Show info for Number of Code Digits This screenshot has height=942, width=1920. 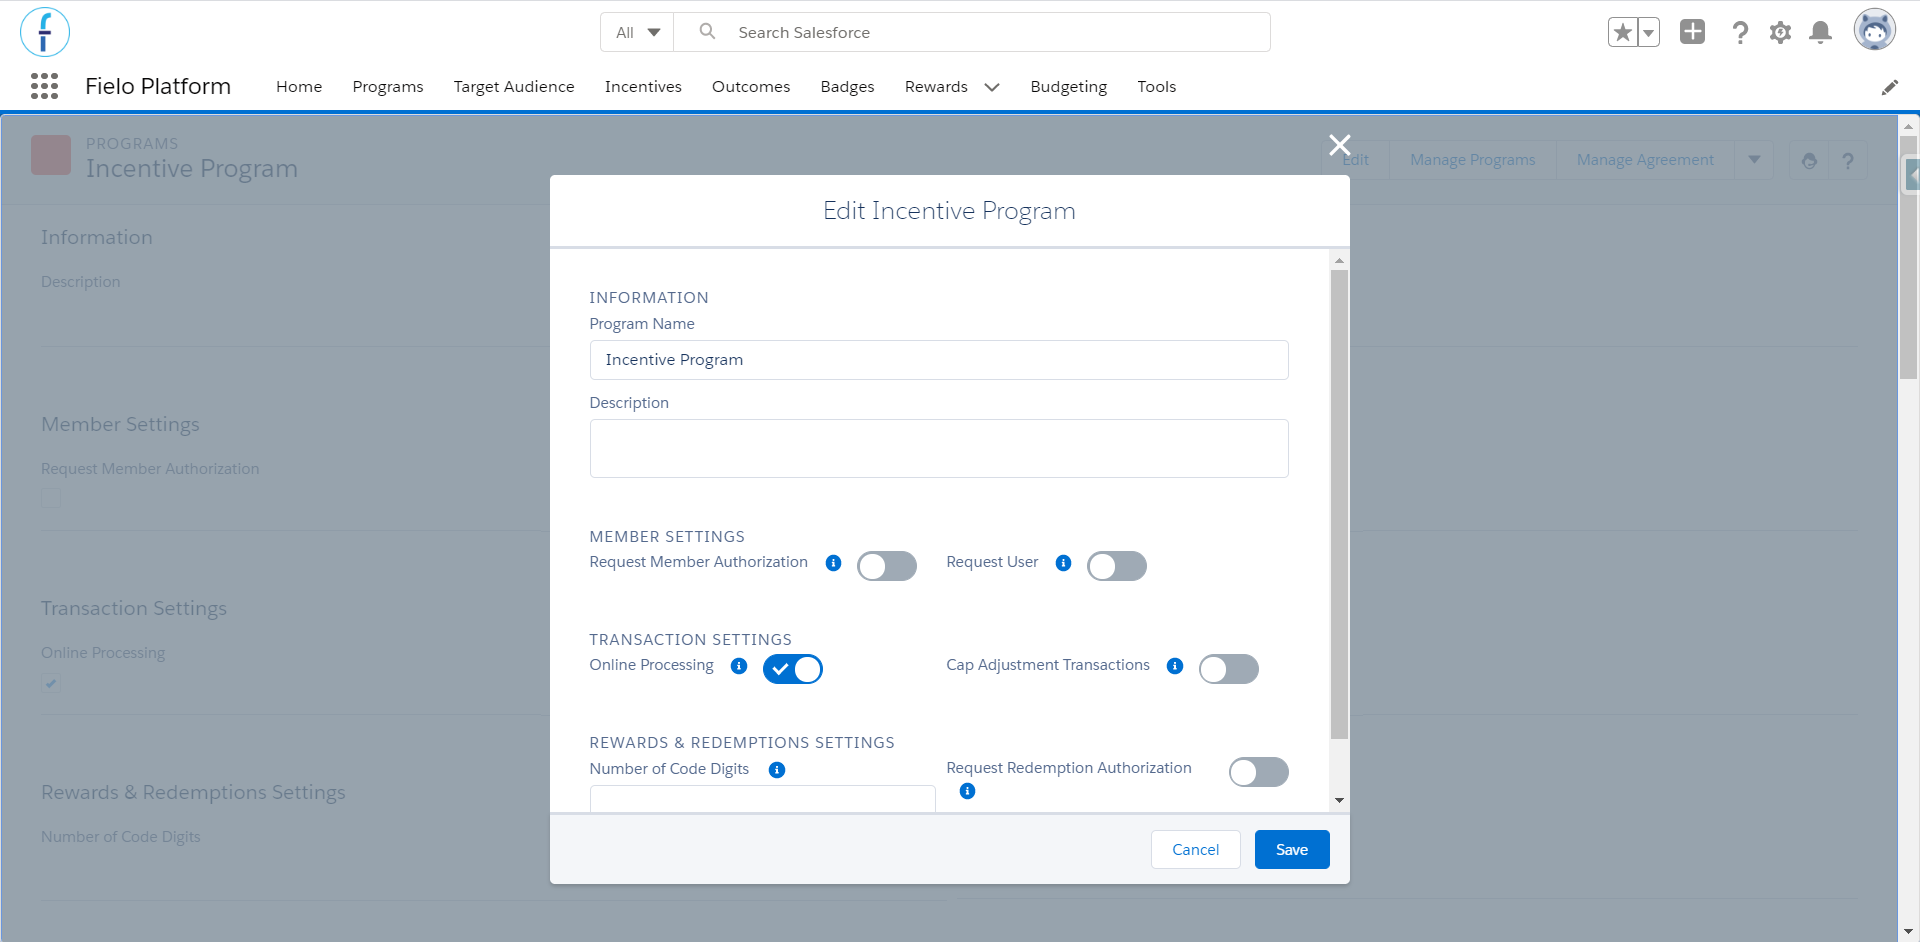point(777,770)
